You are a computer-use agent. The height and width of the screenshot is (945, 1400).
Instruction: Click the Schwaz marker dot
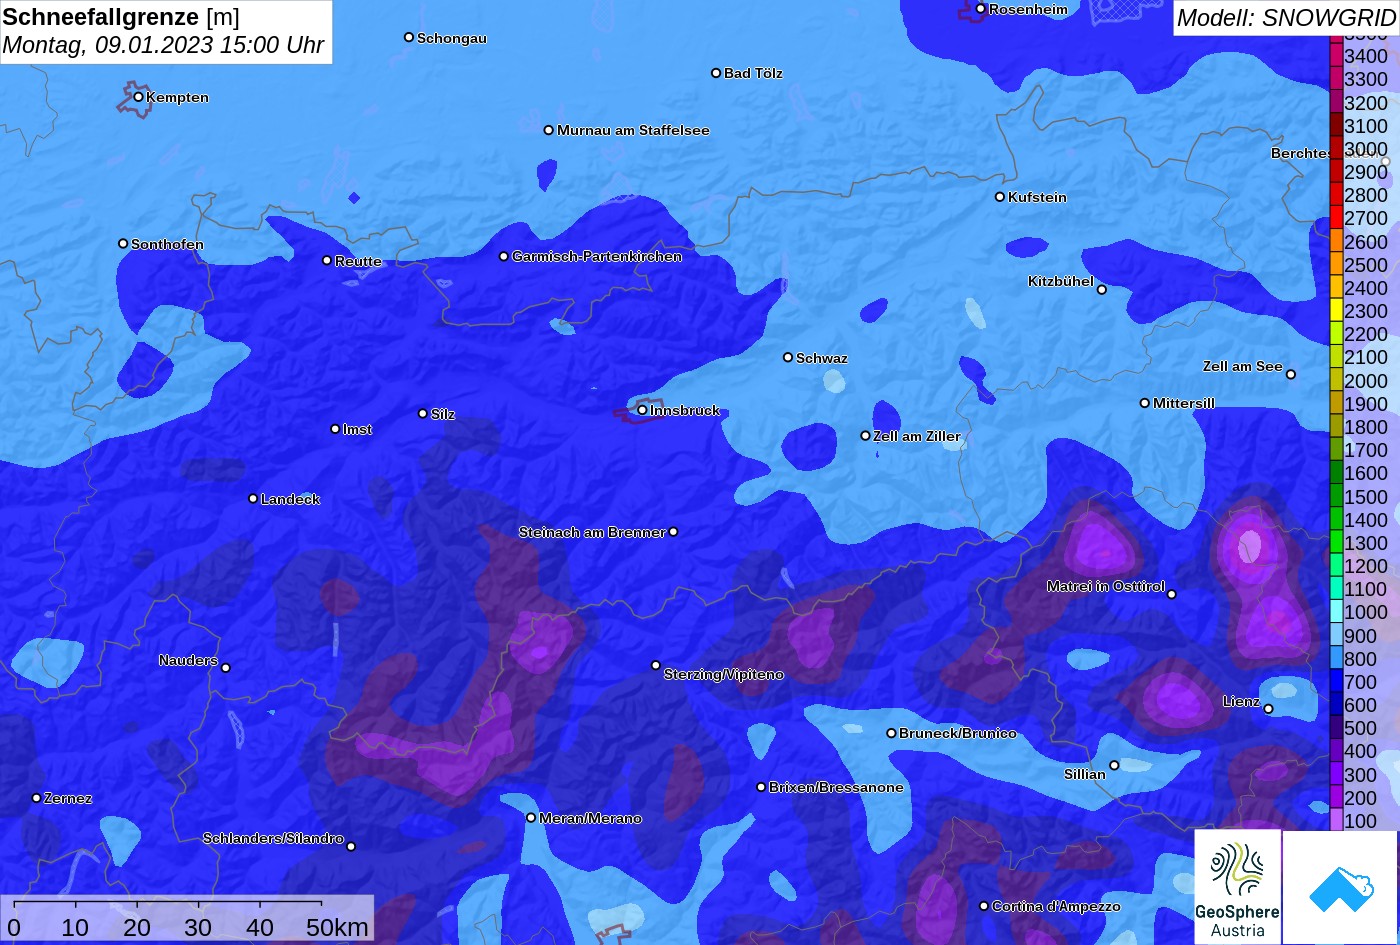(788, 357)
